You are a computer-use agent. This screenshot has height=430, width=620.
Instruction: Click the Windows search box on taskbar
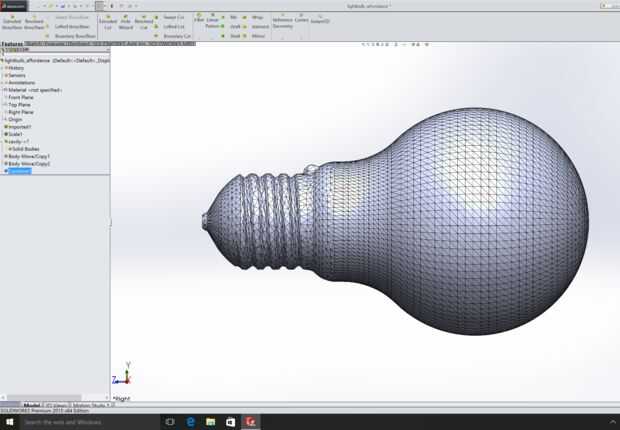click(80, 422)
